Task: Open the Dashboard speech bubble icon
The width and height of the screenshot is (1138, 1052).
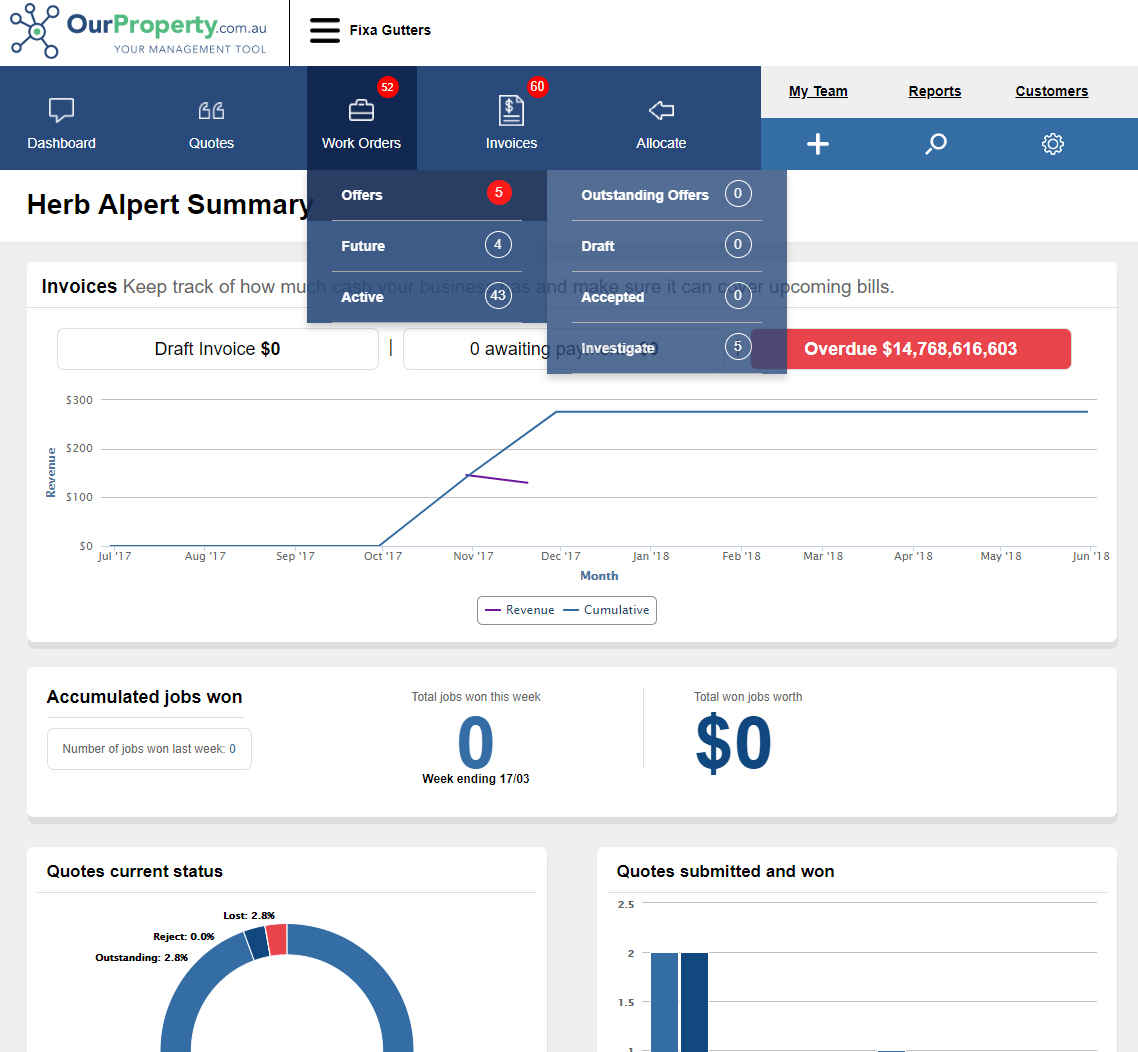Action: click(61, 110)
